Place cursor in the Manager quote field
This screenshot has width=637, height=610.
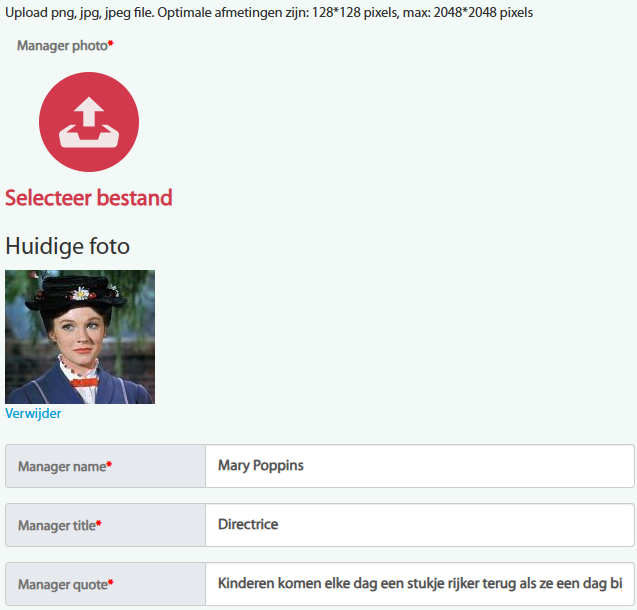click(x=420, y=584)
